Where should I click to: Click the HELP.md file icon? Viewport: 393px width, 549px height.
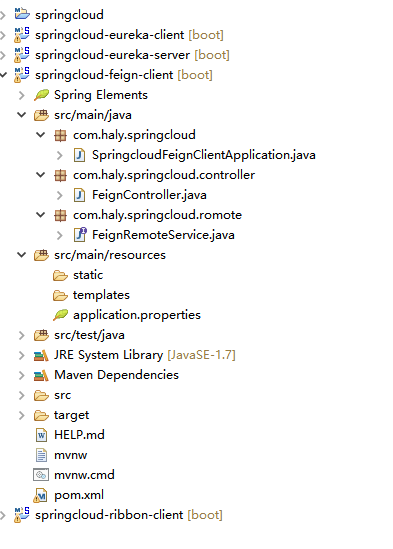point(41,435)
